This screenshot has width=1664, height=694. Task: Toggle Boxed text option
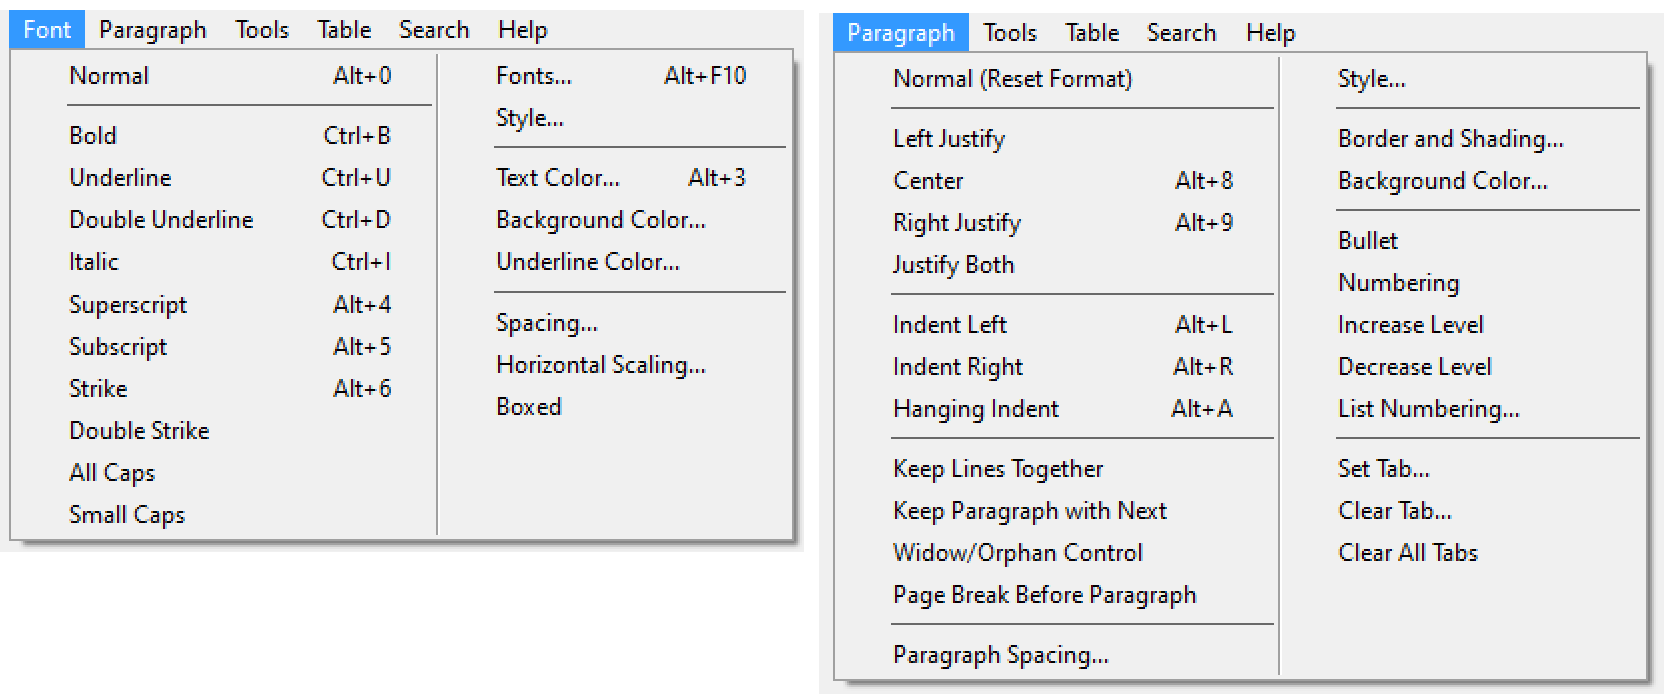529,407
